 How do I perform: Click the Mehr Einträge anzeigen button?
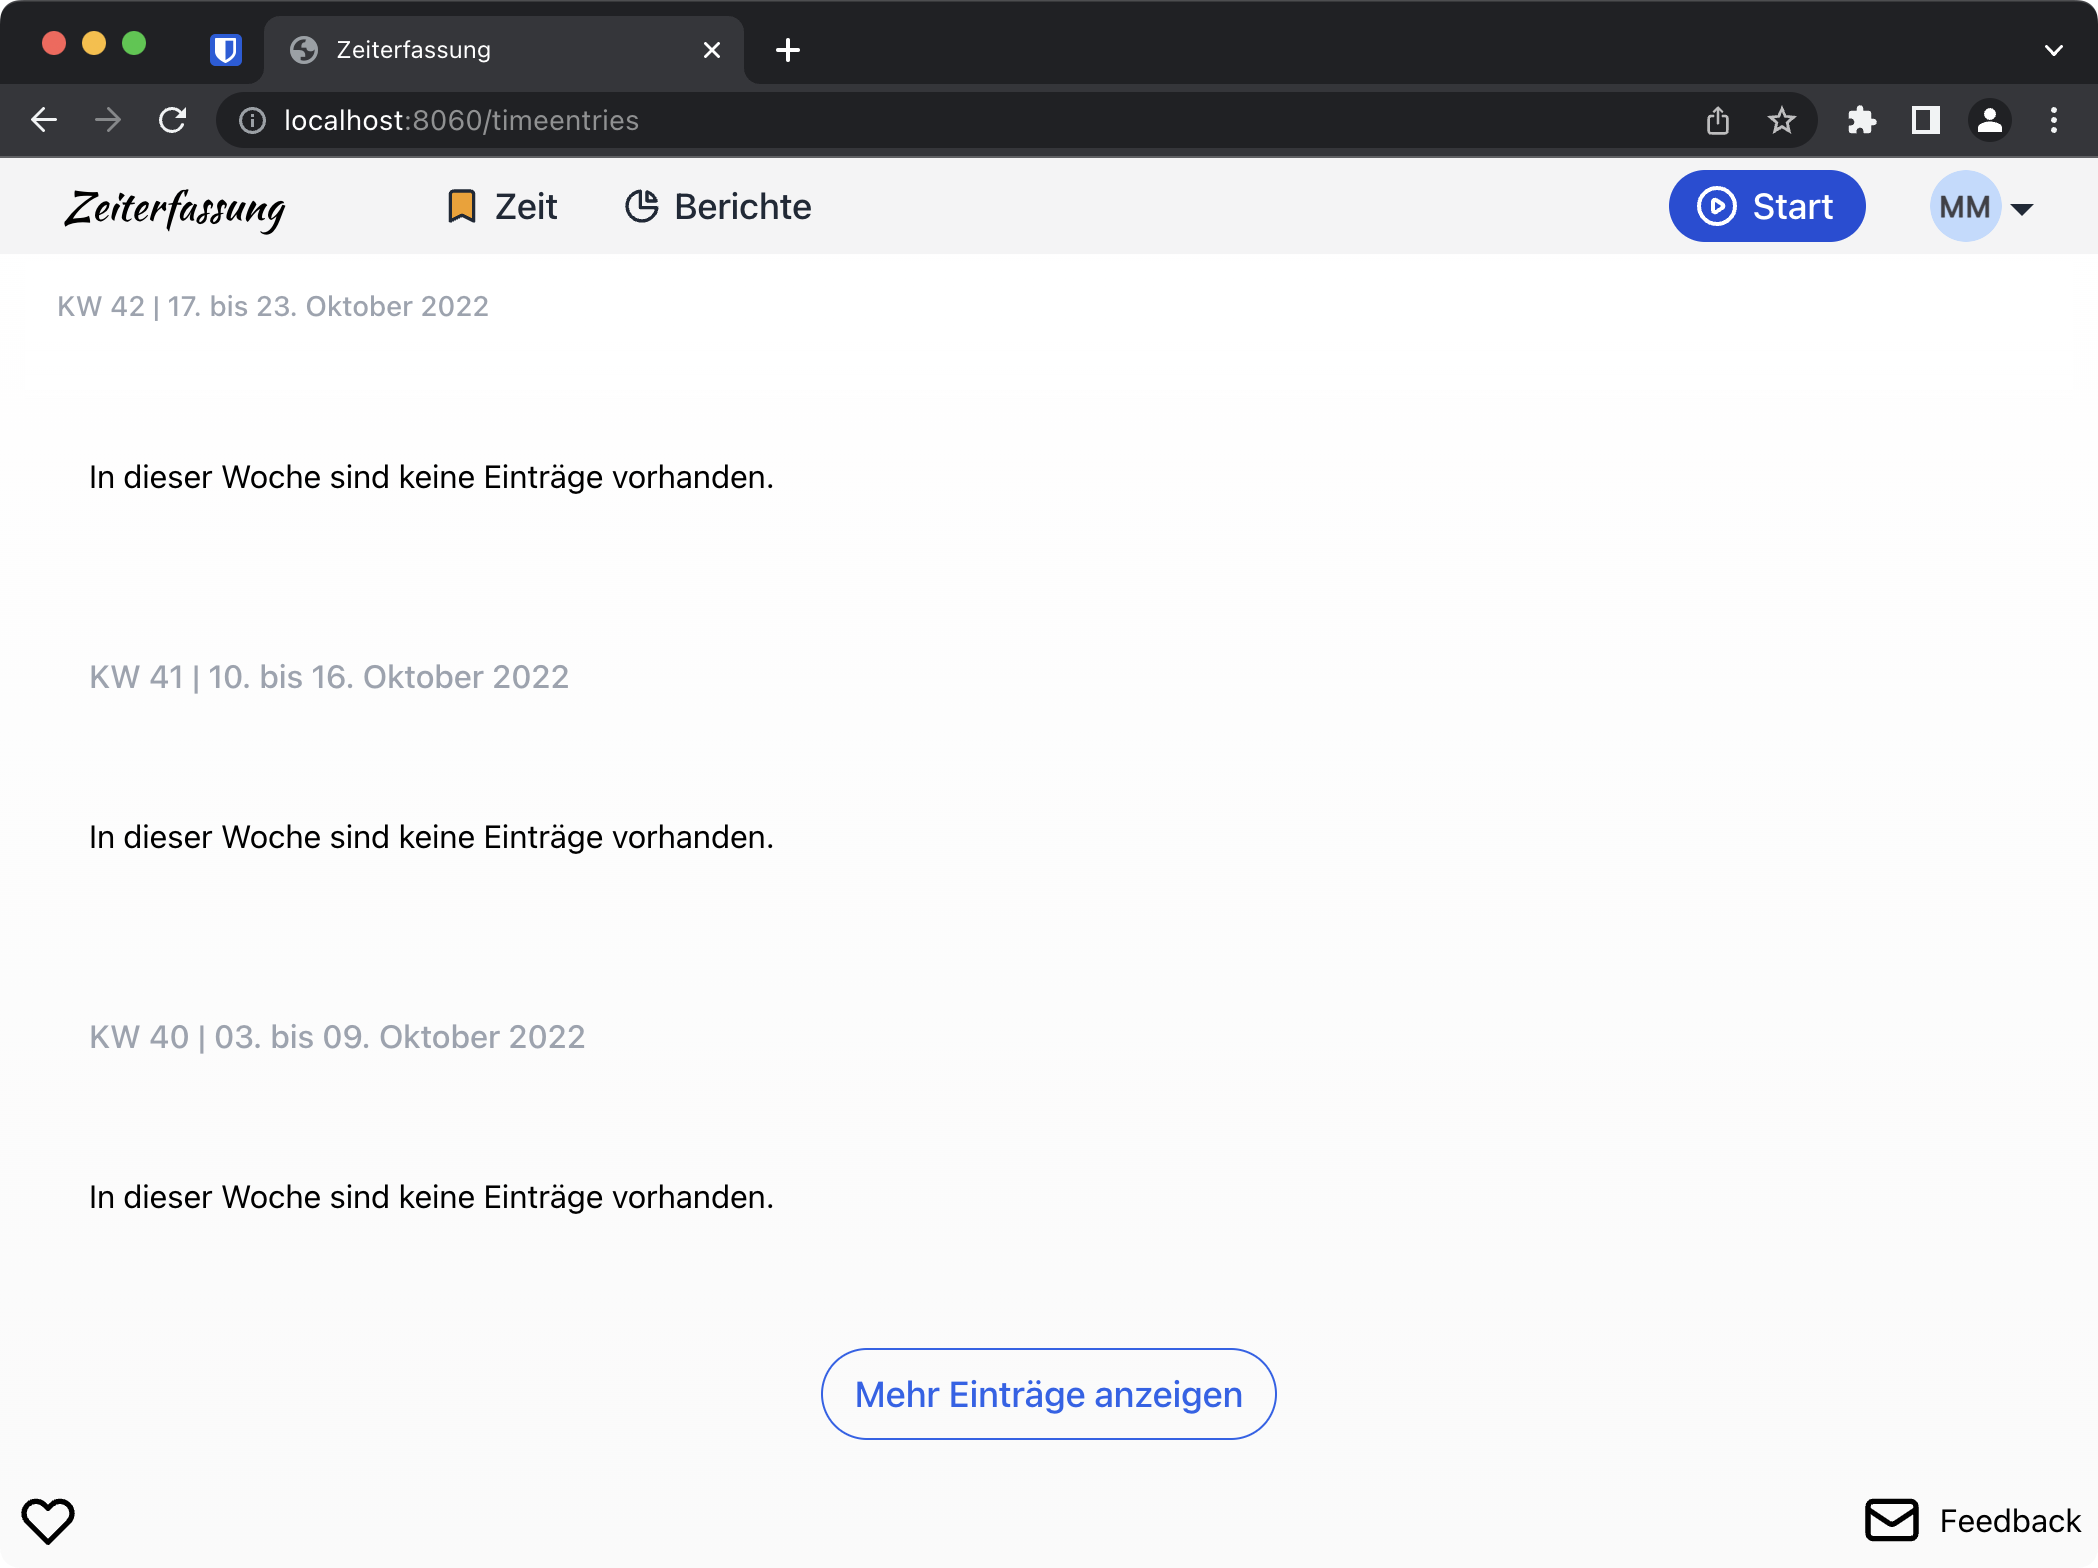click(1047, 1393)
